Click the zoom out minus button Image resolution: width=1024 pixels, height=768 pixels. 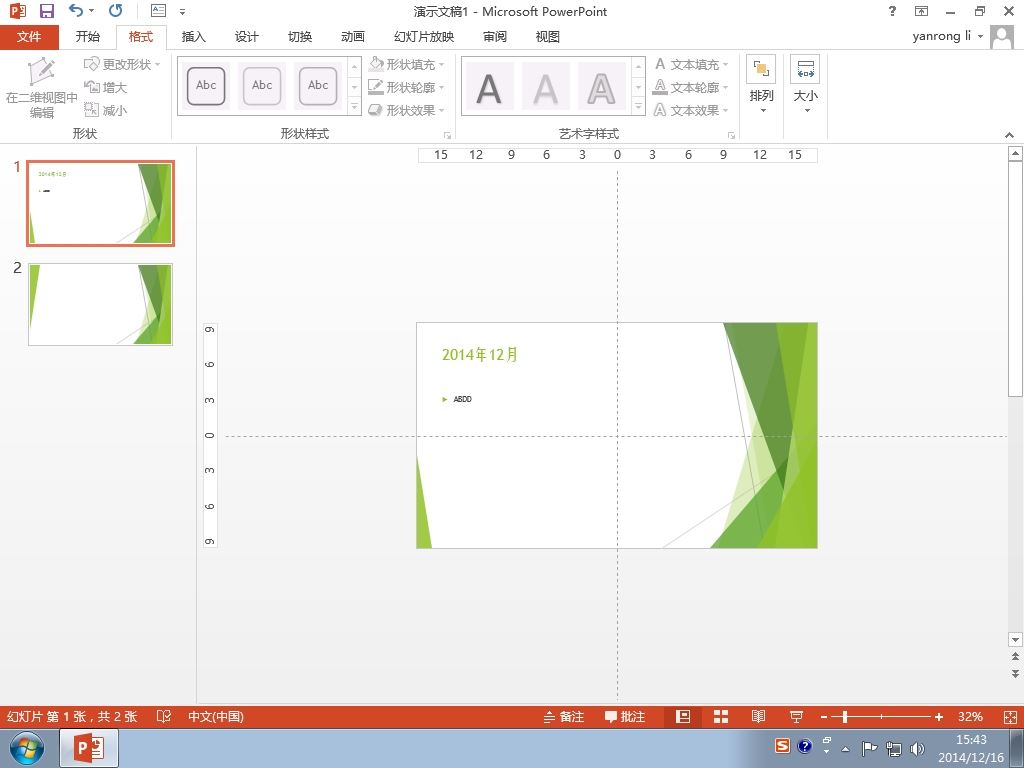(x=824, y=717)
